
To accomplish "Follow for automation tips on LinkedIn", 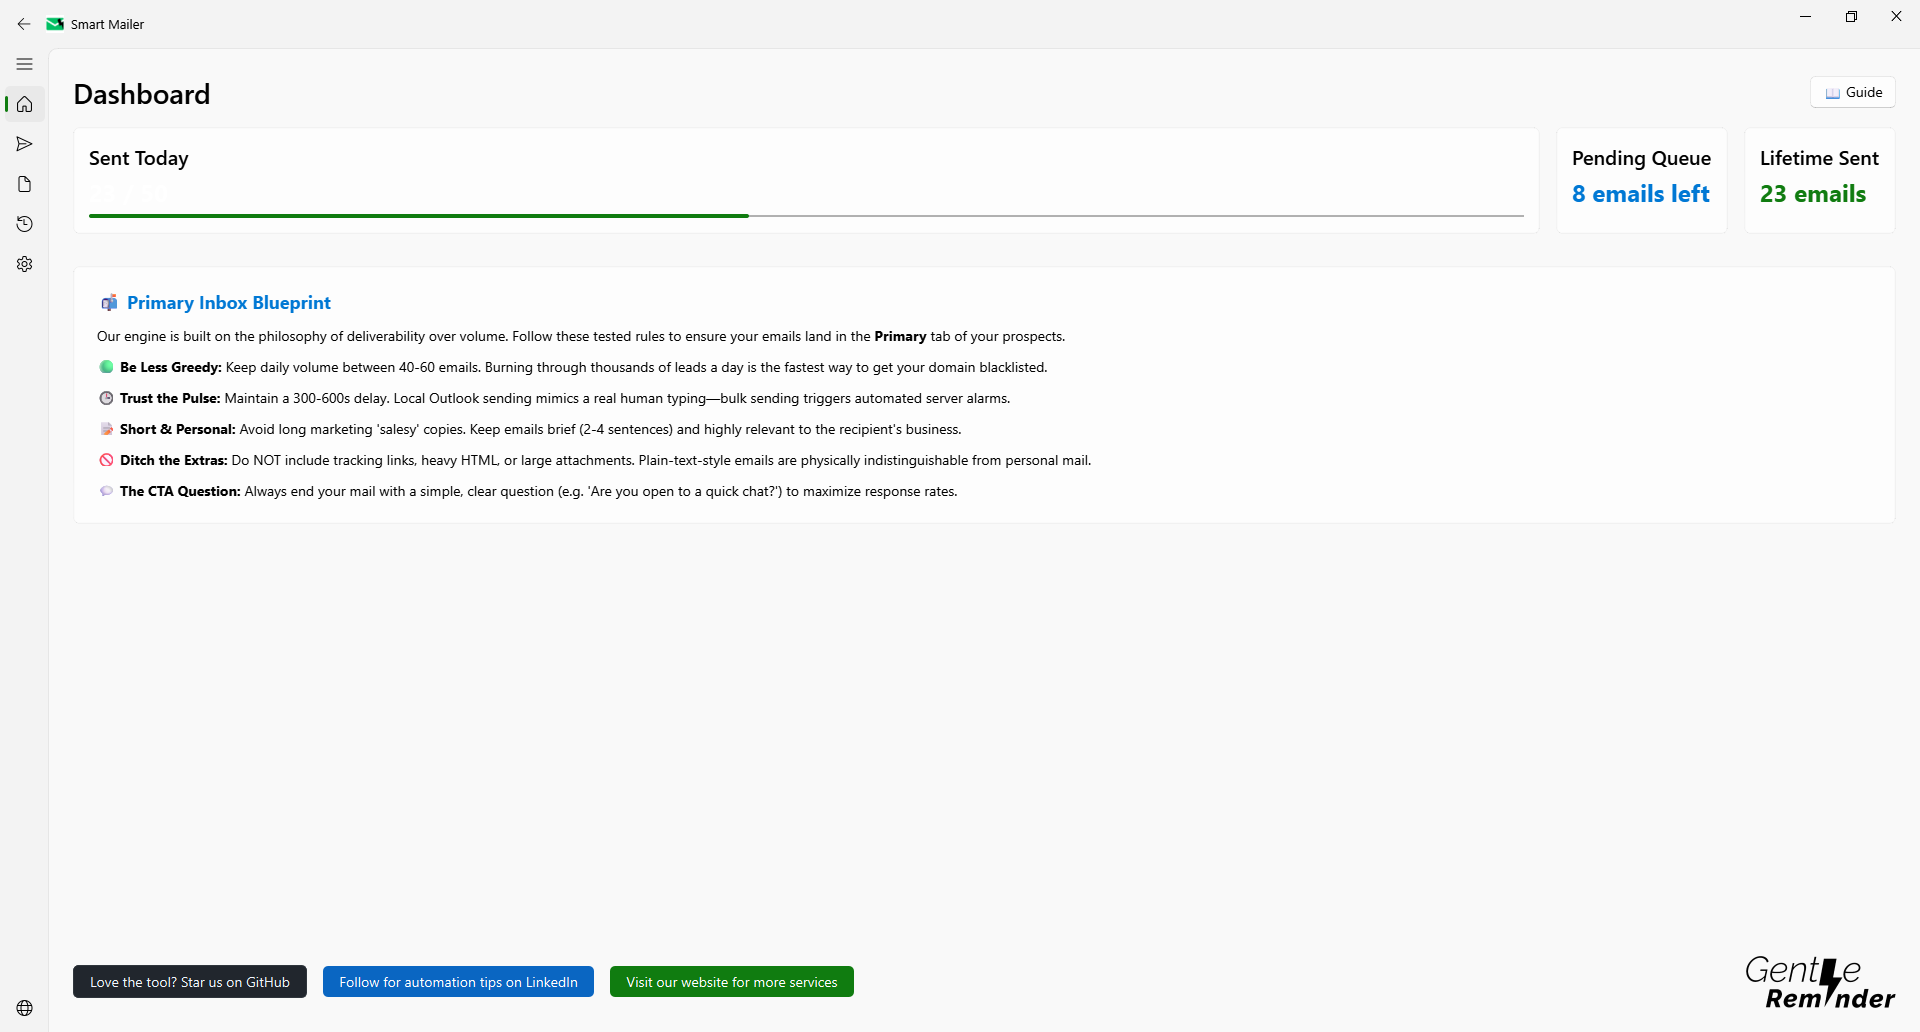I will tap(458, 981).
